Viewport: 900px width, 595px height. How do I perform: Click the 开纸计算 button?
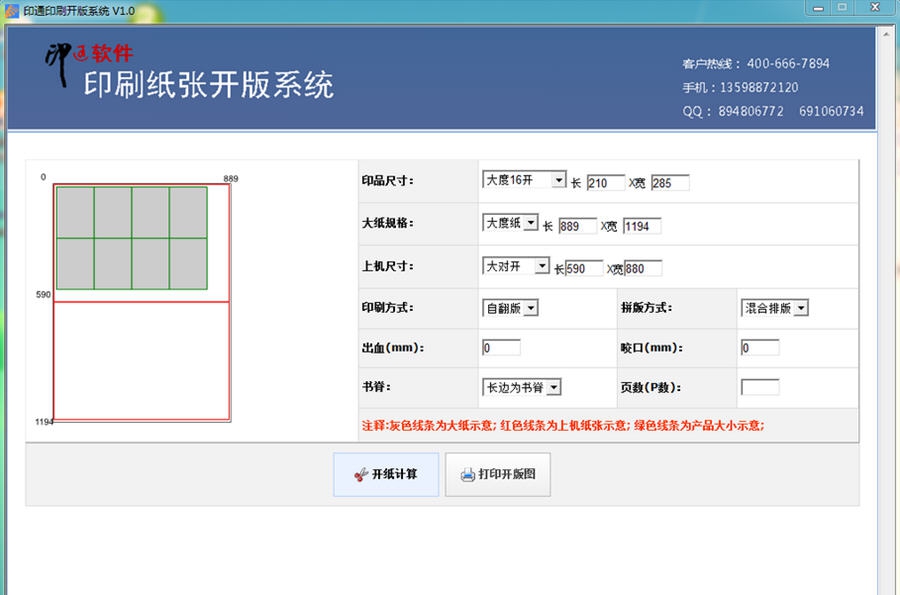point(386,474)
